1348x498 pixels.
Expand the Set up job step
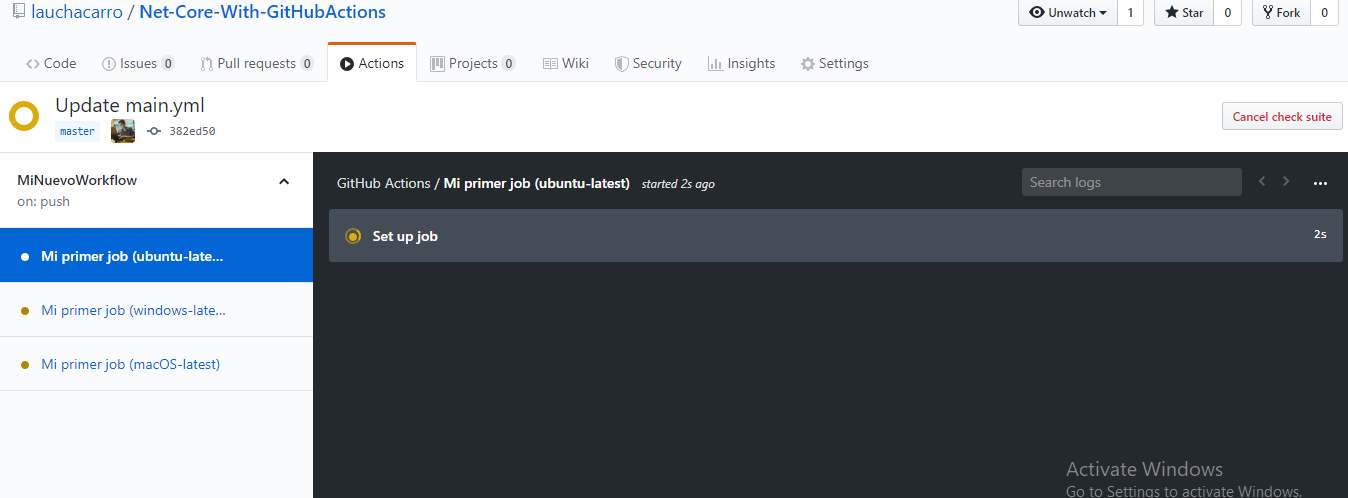point(835,236)
